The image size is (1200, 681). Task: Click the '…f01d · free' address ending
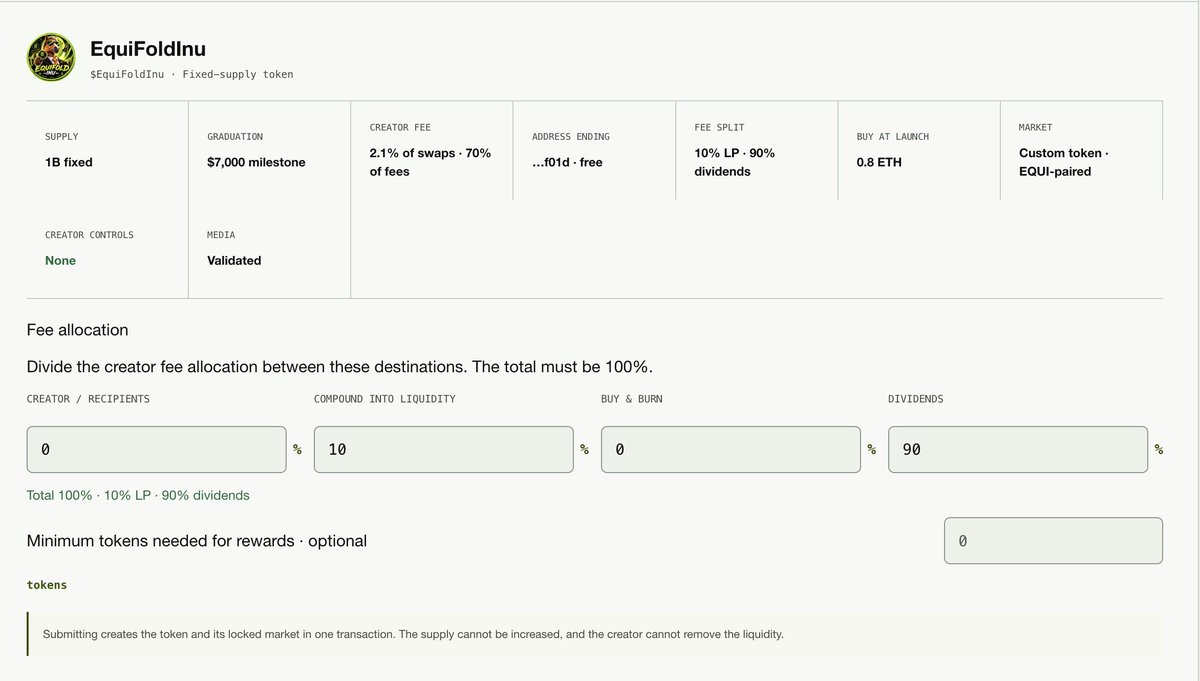pyautogui.click(x=567, y=162)
